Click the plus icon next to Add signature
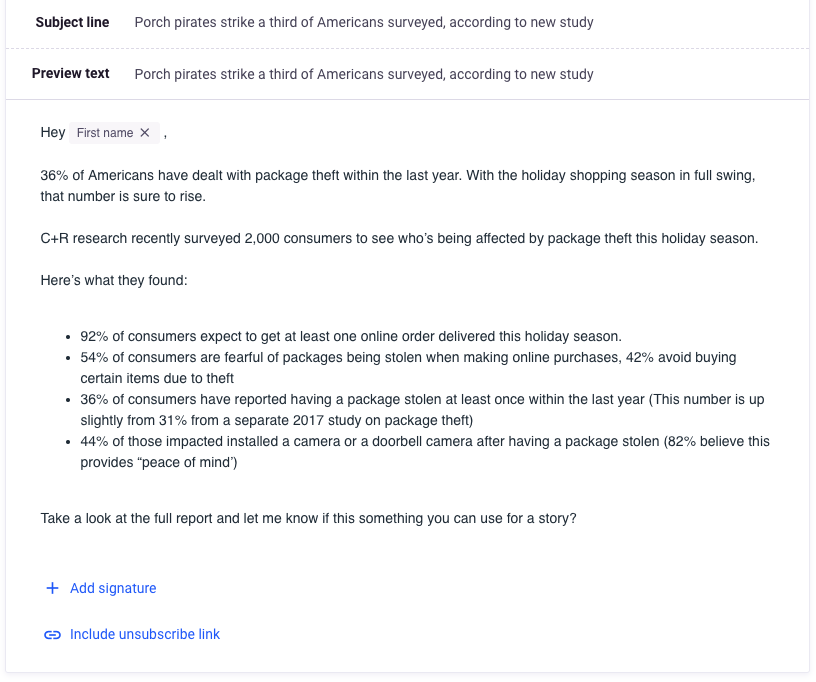Image resolution: width=816 pixels, height=682 pixels. click(x=52, y=589)
